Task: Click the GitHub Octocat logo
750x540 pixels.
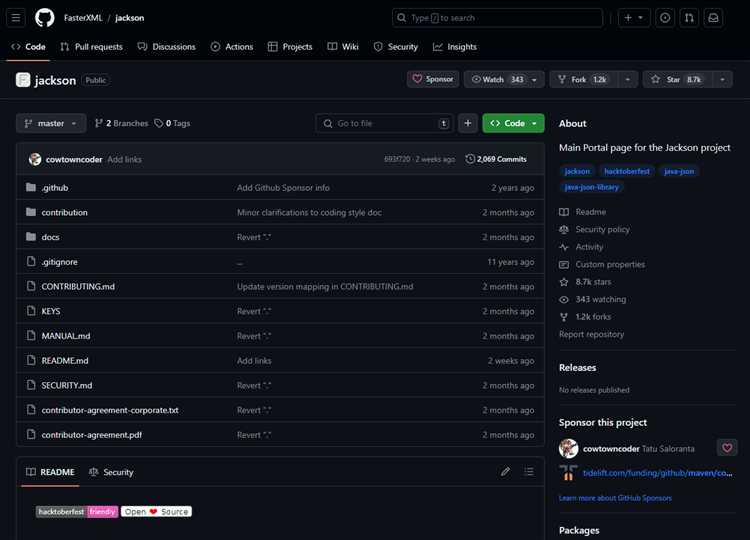Action: click(x=44, y=18)
